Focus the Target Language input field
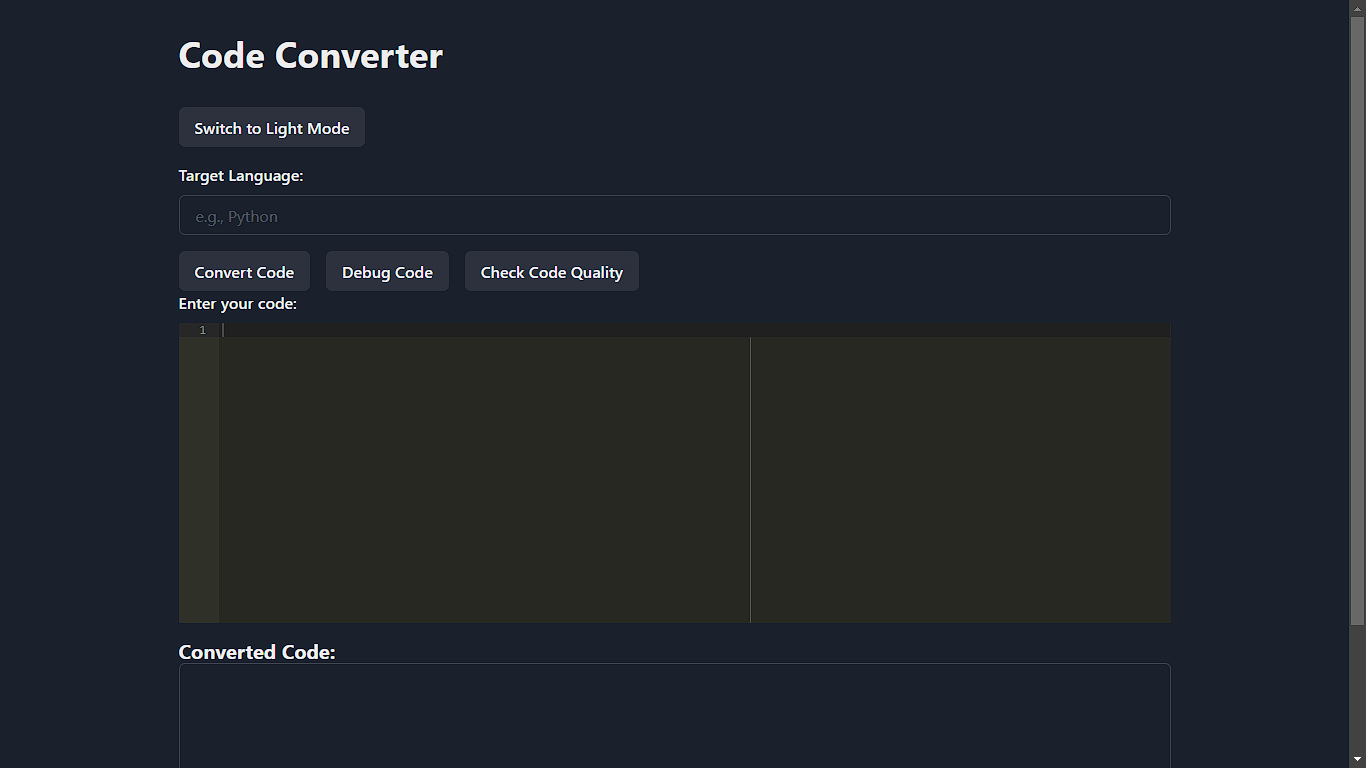This screenshot has height=768, width=1366. coord(674,215)
